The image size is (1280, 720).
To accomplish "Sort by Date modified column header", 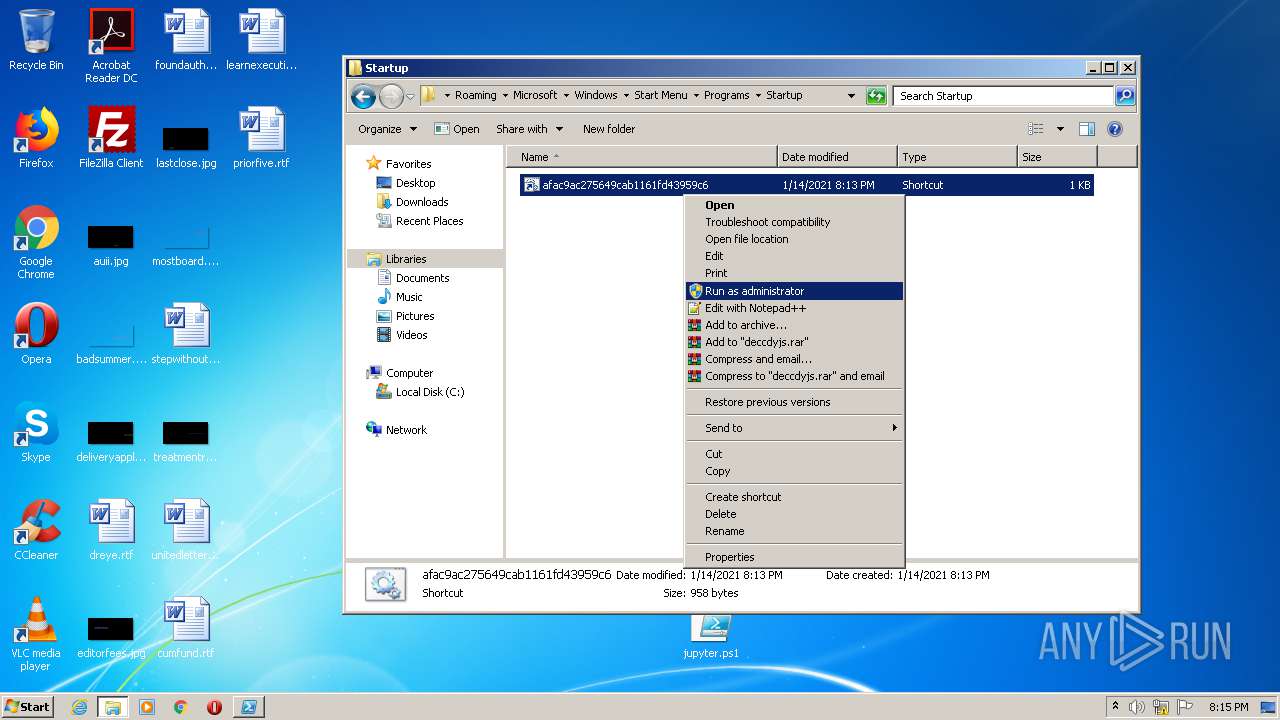I will (837, 157).
